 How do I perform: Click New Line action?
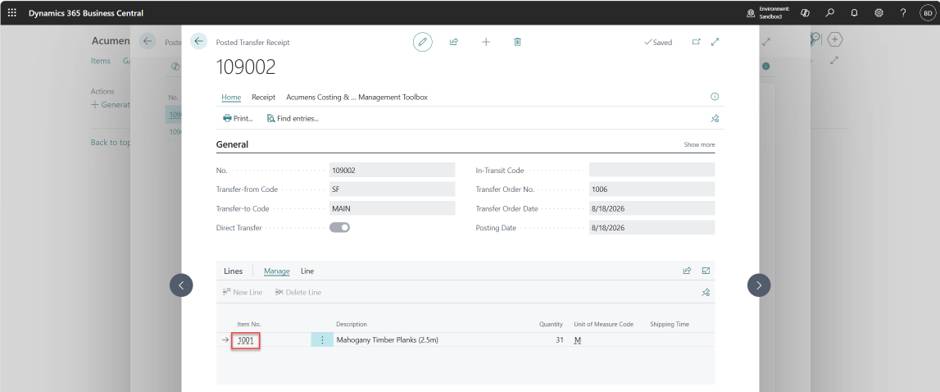pyautogui.click(x=242, y=293)
